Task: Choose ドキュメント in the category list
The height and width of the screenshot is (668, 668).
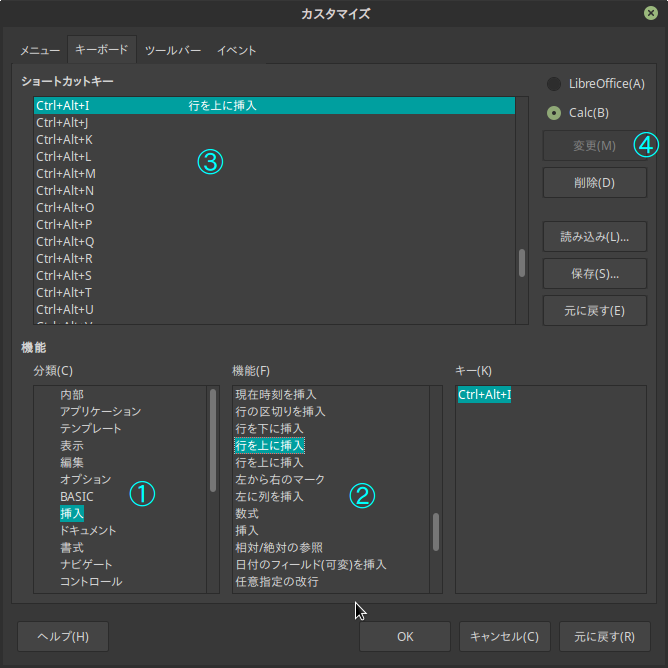Action: (x=88, y=530)
